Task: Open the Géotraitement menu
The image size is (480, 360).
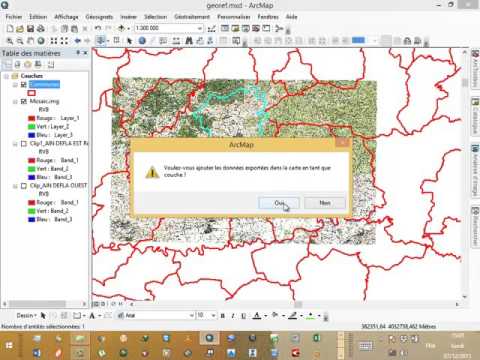Action: [192, 17]
